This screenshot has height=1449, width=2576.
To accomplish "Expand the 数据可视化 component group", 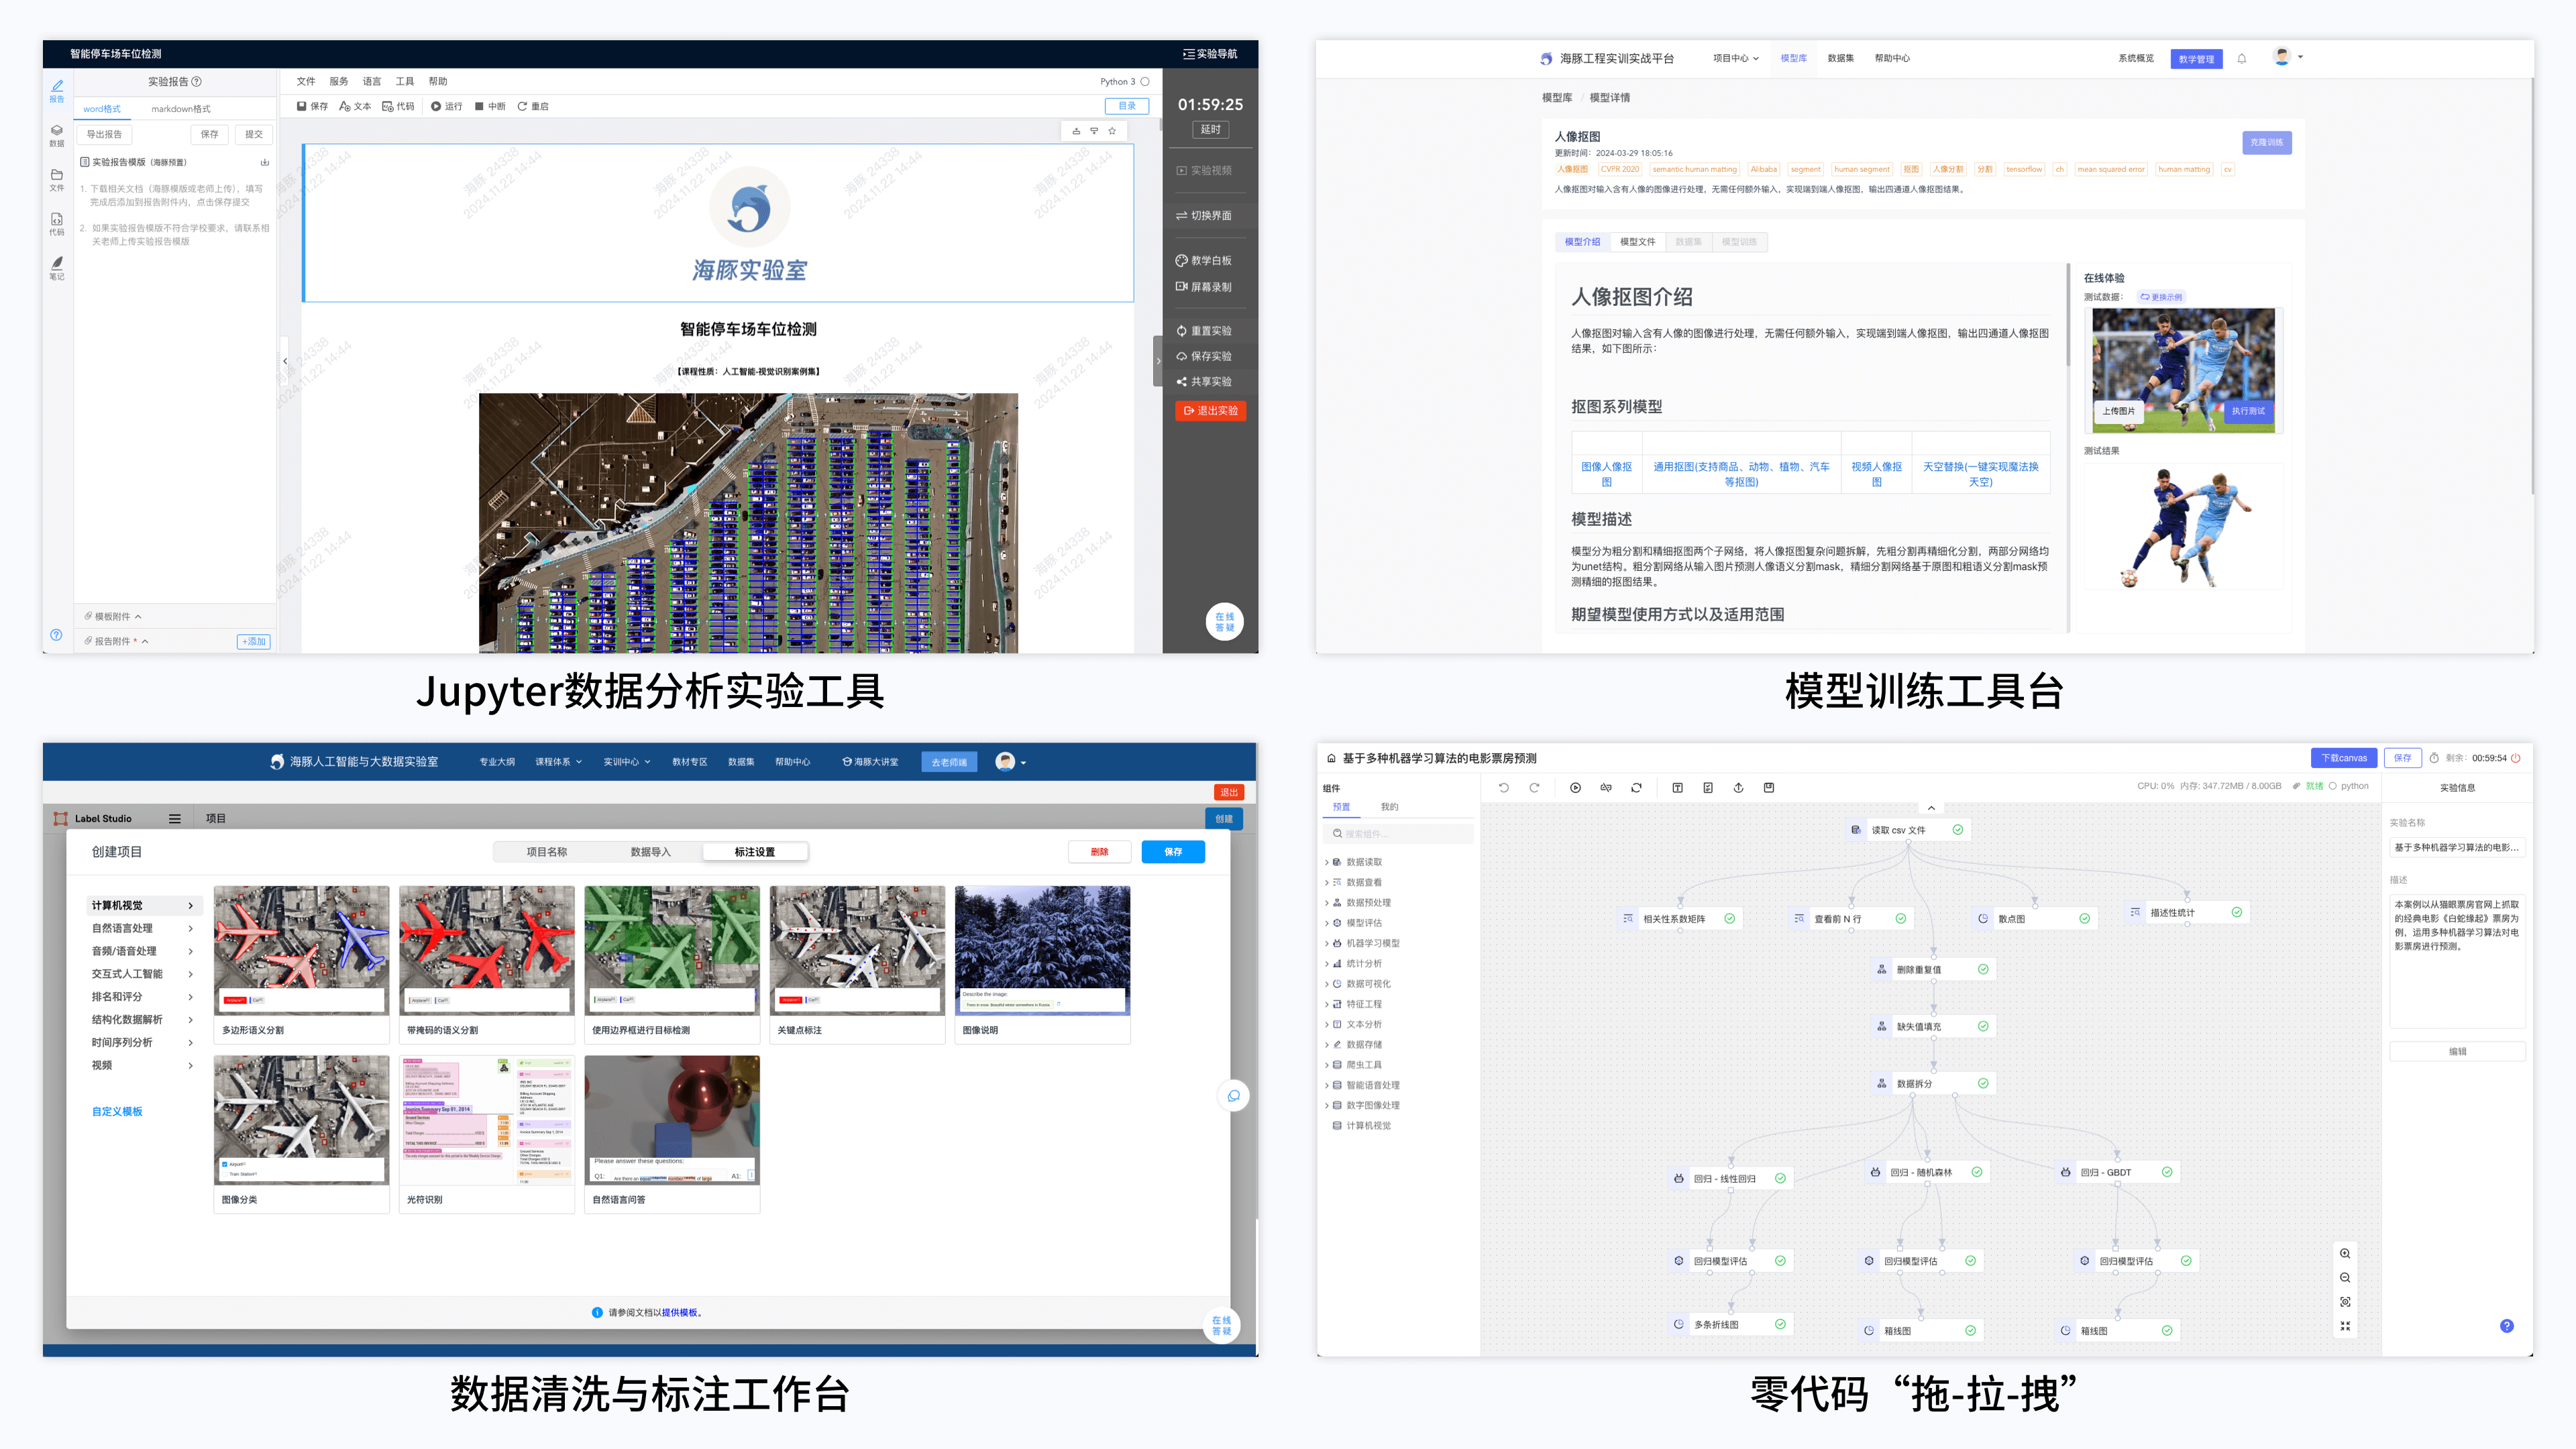I will [x=1327, y=984].
